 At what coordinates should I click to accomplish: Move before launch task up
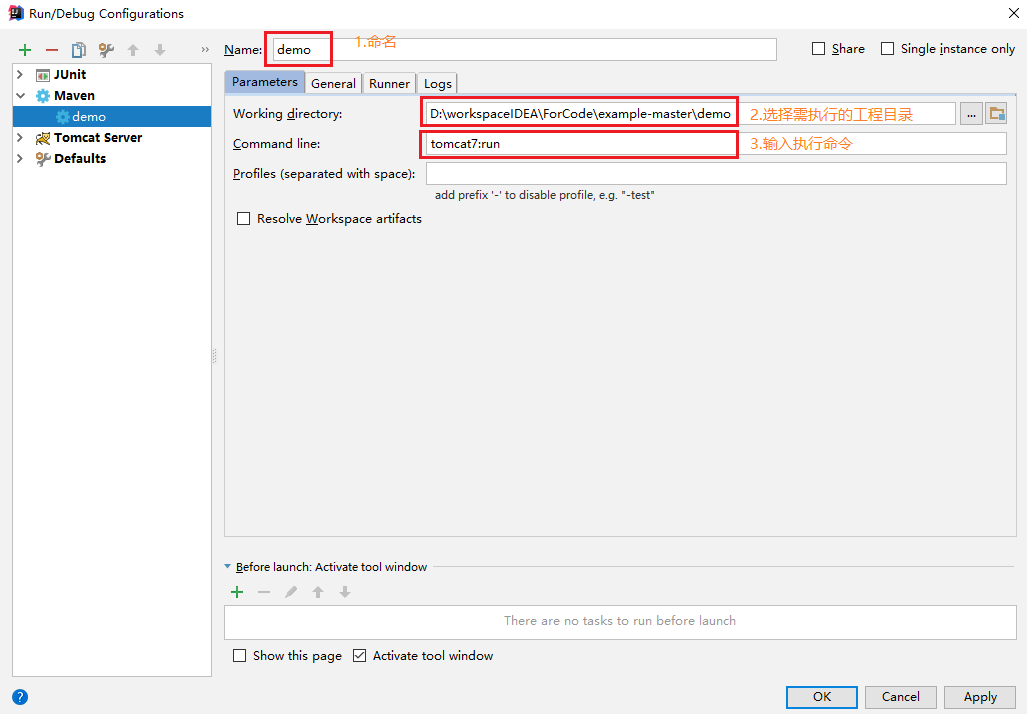coord(318,592)
